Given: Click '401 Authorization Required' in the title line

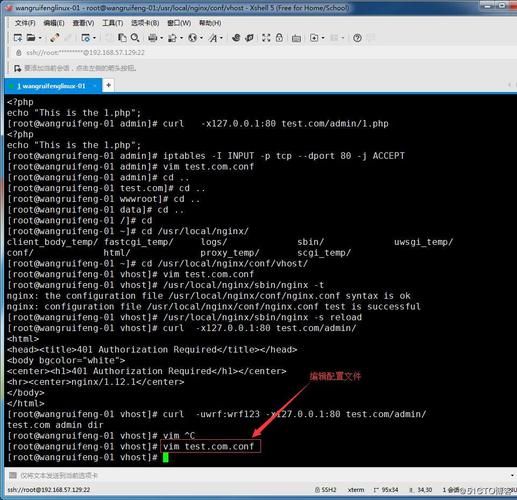Looking at the screenshot, I should (x=147, y=349).
